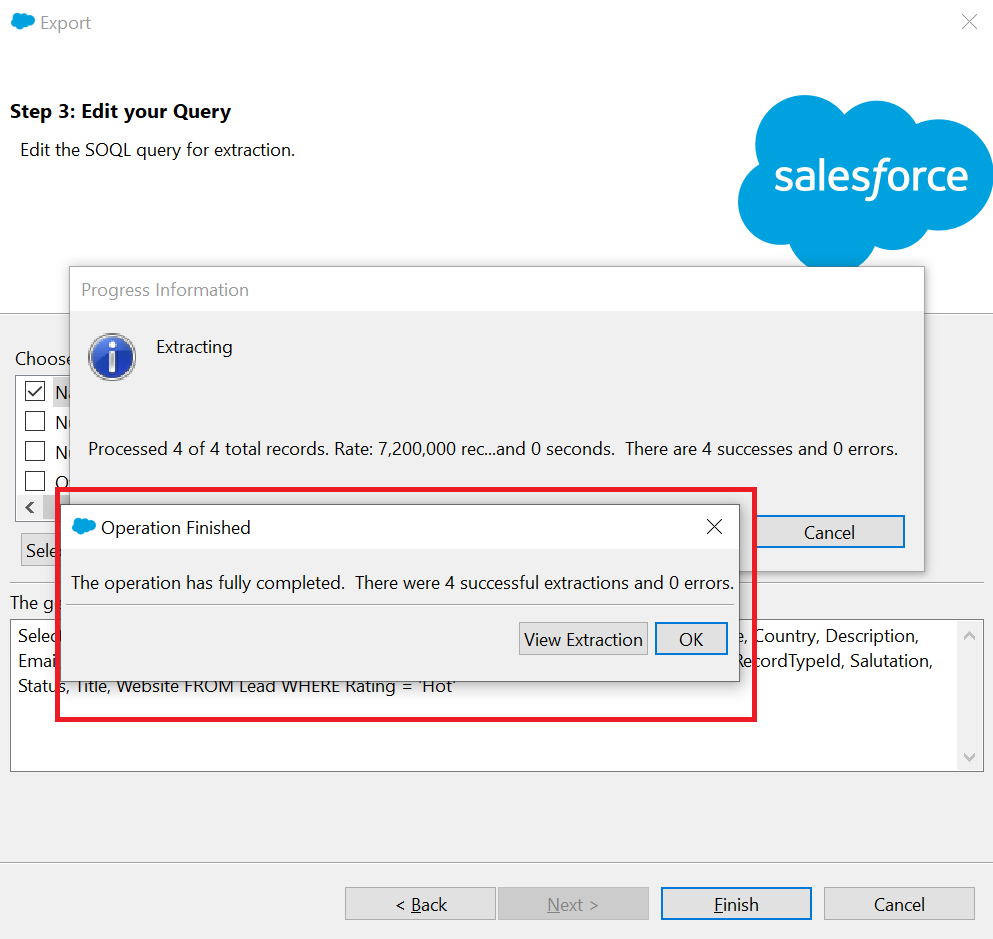Open View Extraction results
Image resolution: width=993 pixels, height=939 pixels.
583,639
